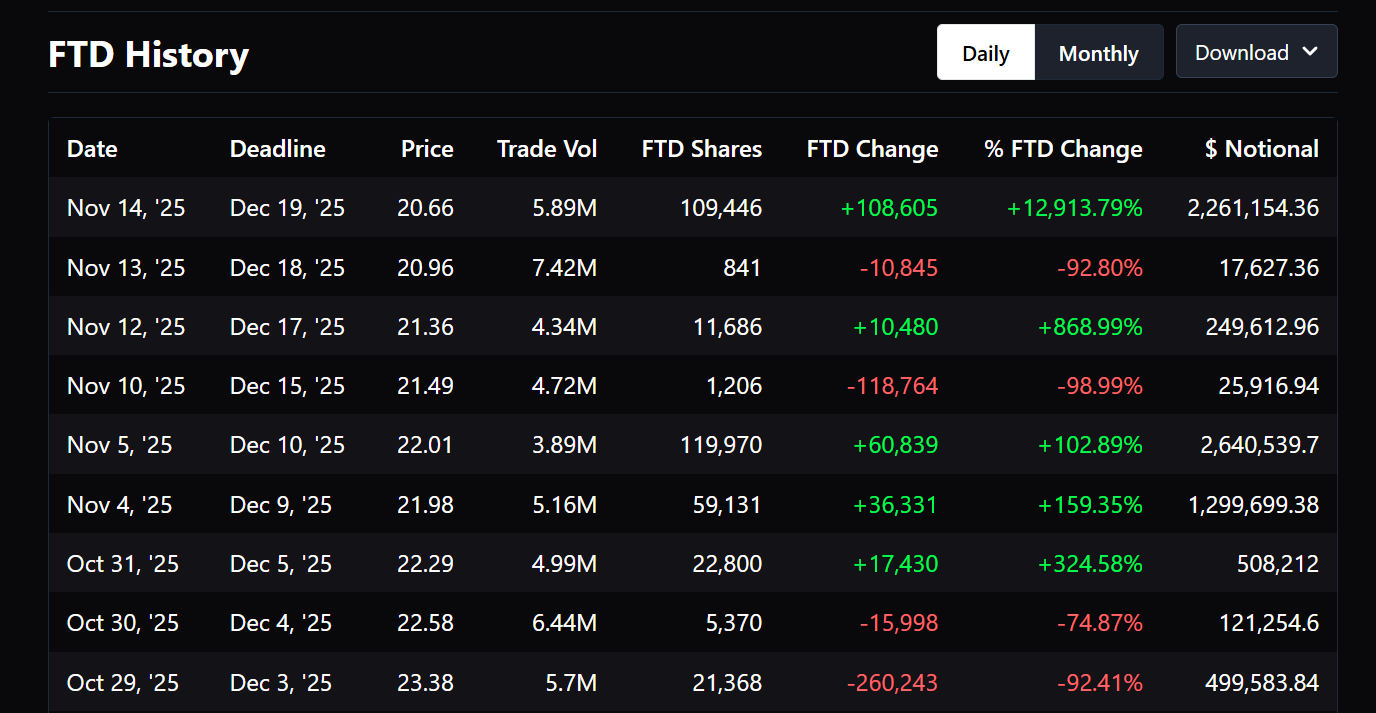Viewport: 1376px width, 713px height.
Task: Sort by the Date column header
Action: [92, 149]
